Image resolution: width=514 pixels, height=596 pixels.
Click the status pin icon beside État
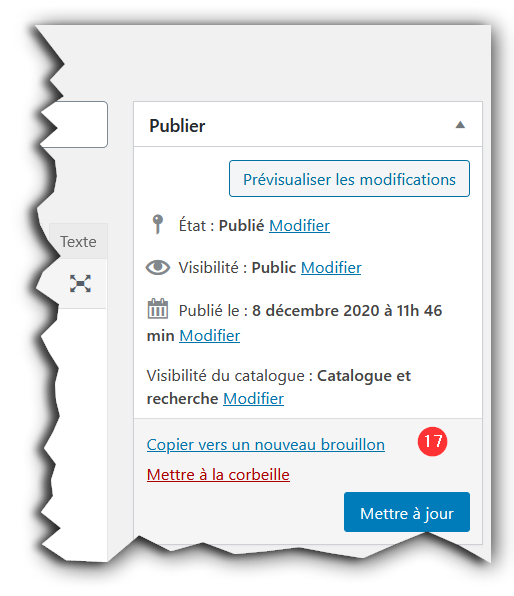coord(157,224)
